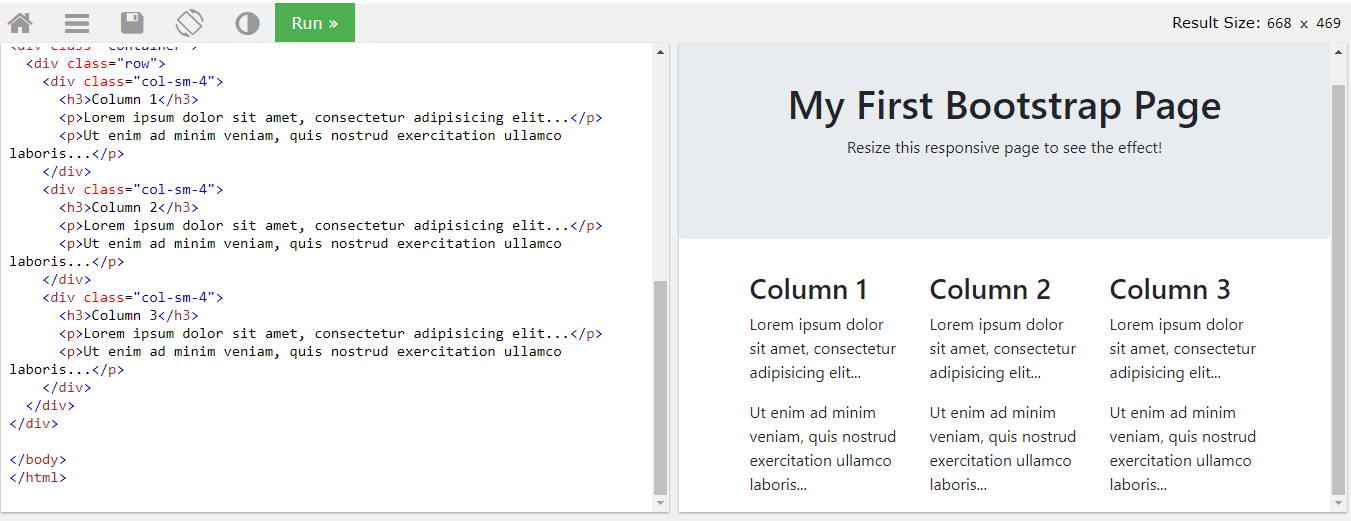Click the result pane scrollbar thumb
The image size is (1351, 521).
click(1339, 290)
